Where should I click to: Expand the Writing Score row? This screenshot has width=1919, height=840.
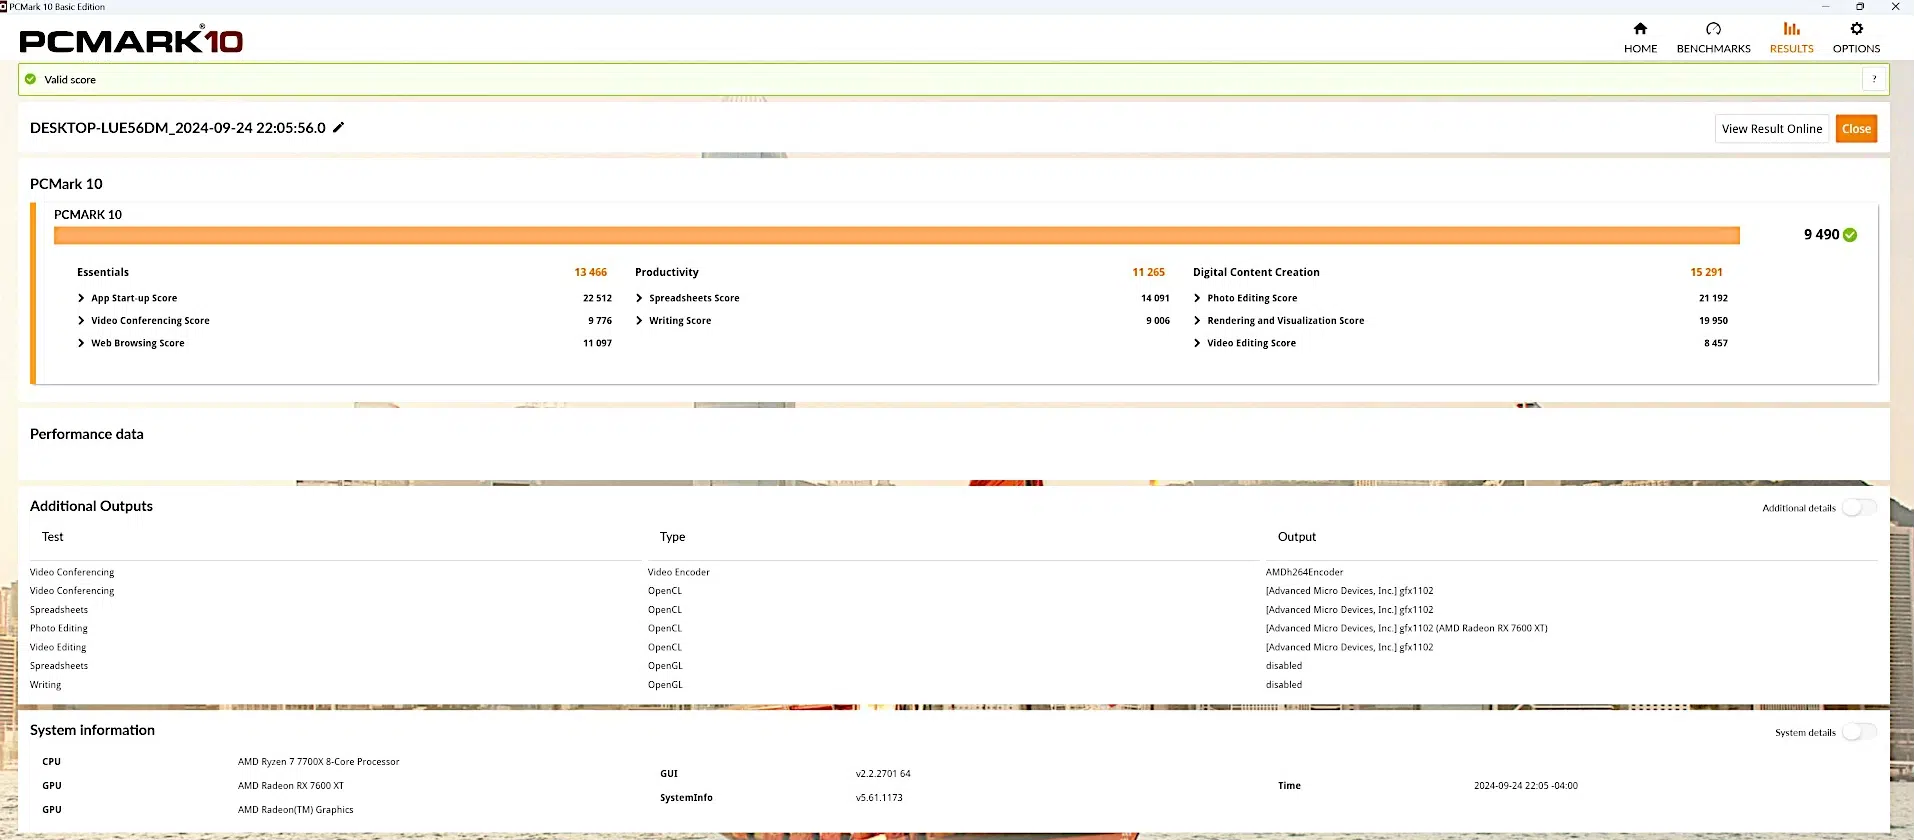click(x=639, y=321)
